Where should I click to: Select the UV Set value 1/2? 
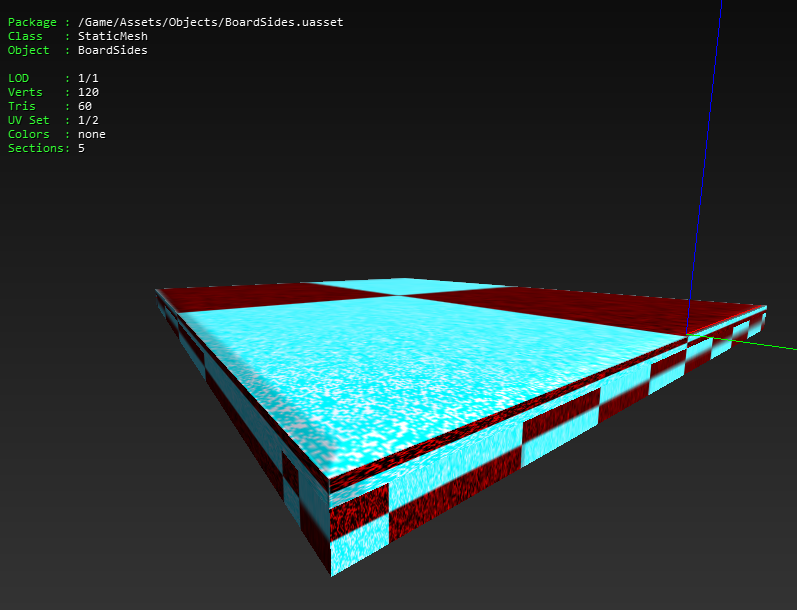click(x=88, y=120)
